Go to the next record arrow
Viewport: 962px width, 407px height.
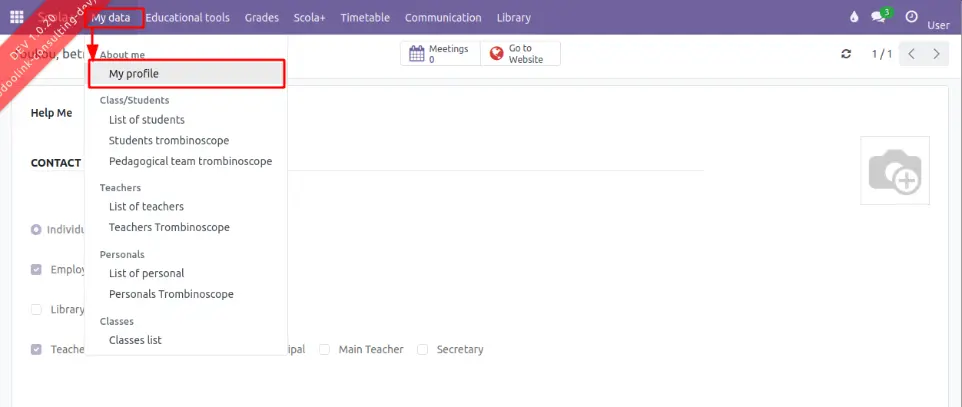tap(936, 54)
